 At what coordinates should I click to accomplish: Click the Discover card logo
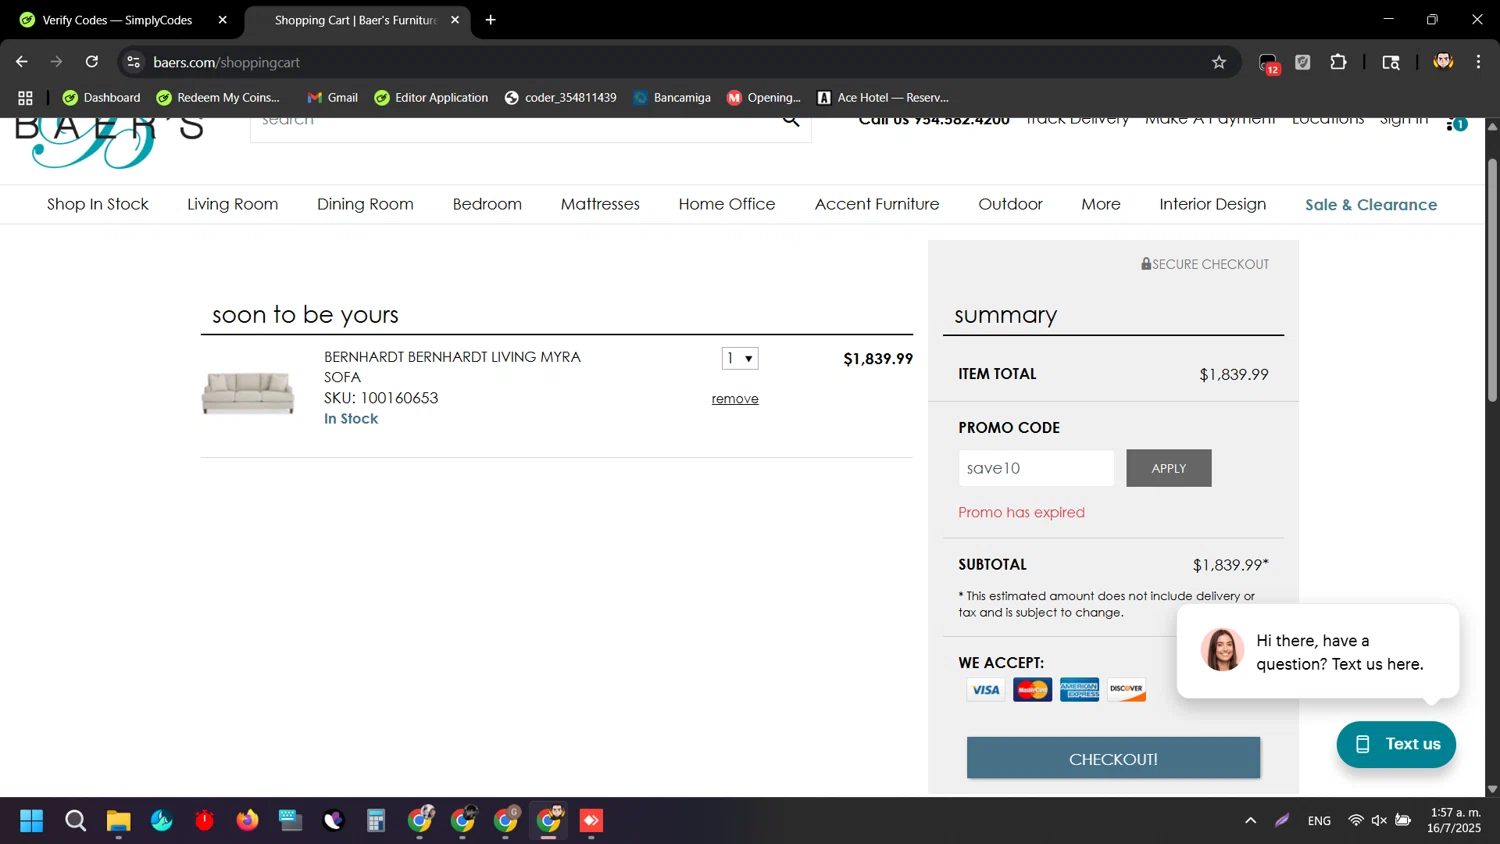point(1126,689)
